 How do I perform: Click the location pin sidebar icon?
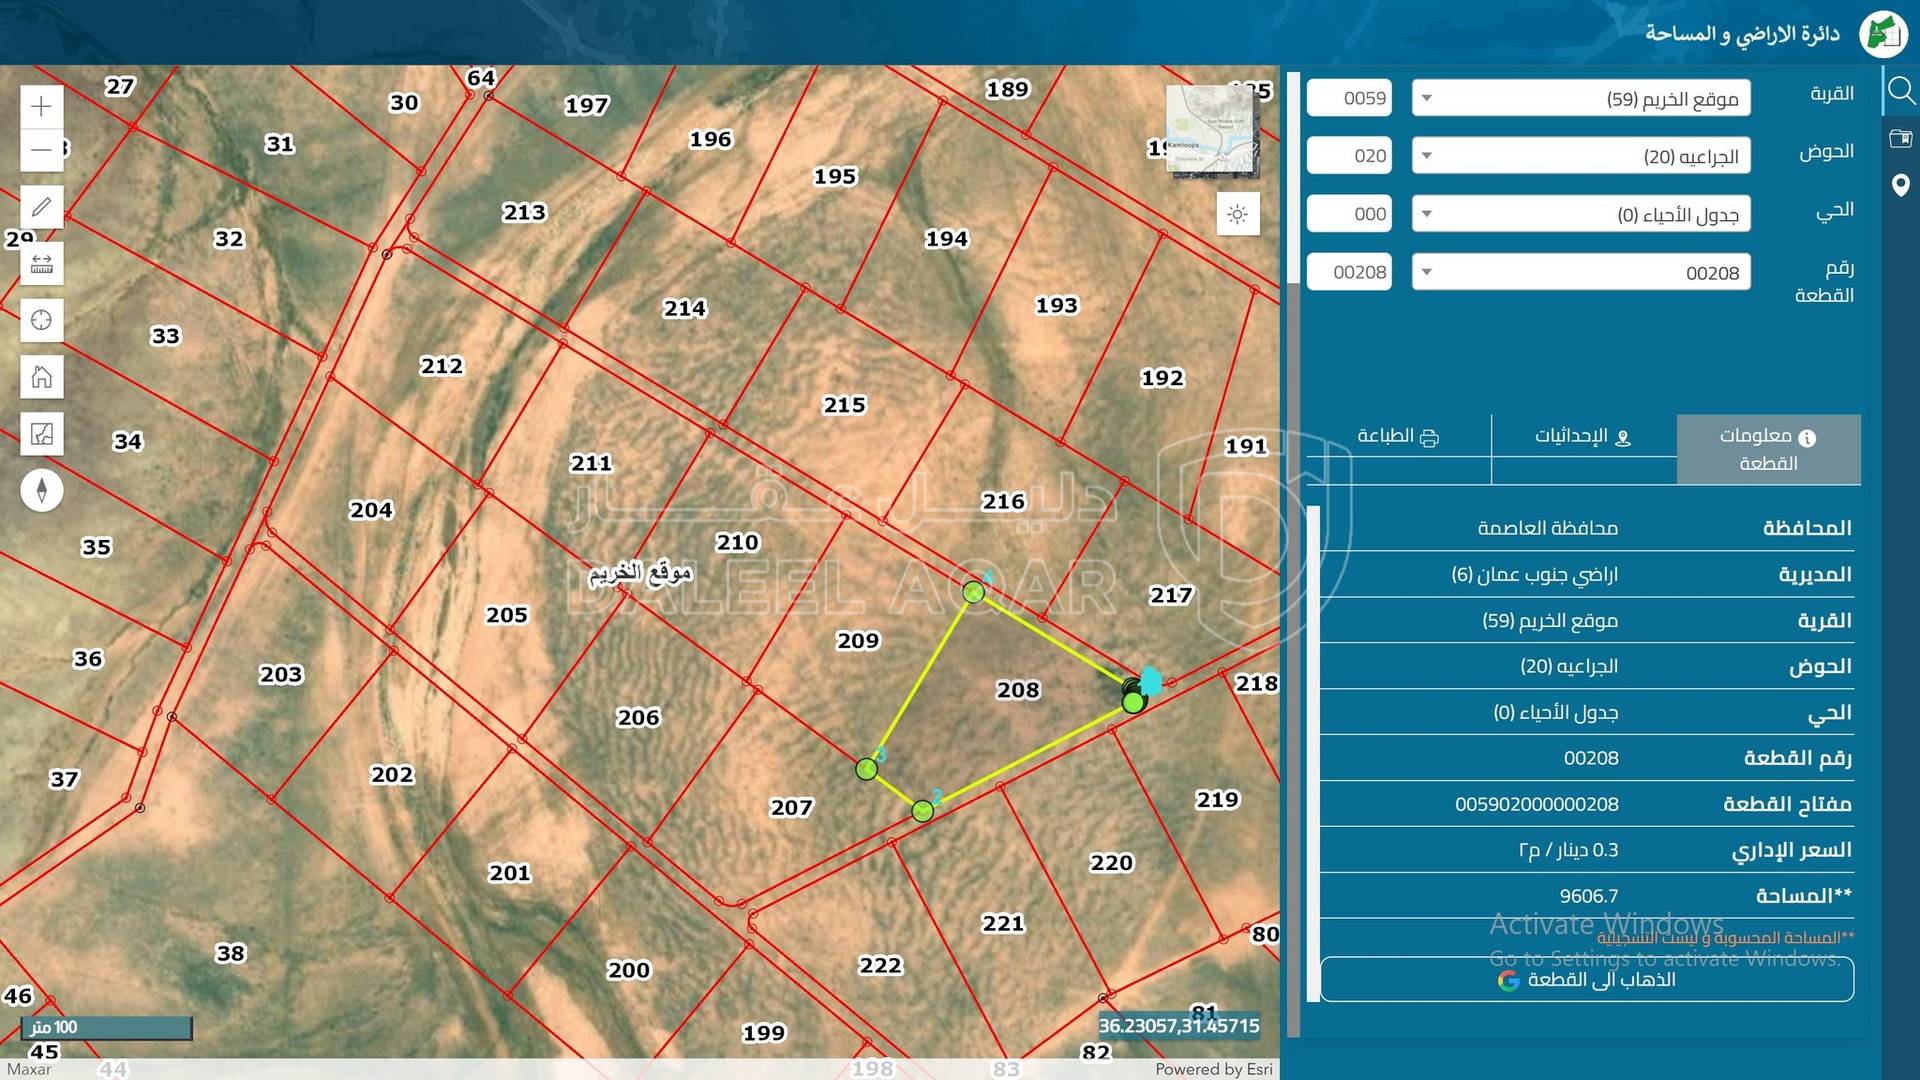click(1900, 185)
